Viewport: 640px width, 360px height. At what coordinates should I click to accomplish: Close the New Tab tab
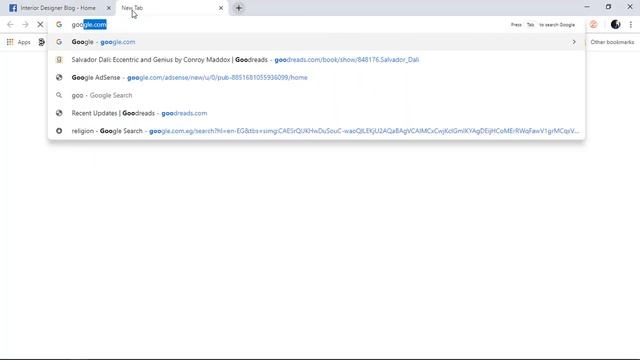click(221, 8)
